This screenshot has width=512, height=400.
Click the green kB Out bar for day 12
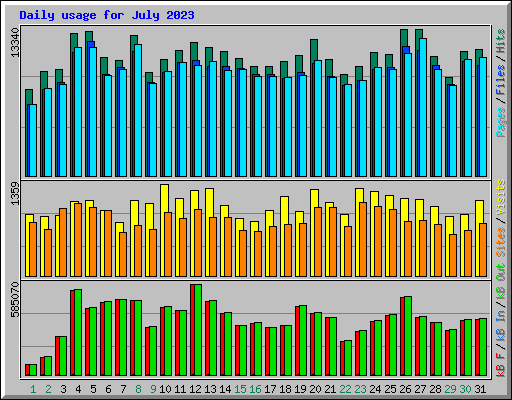198,330
